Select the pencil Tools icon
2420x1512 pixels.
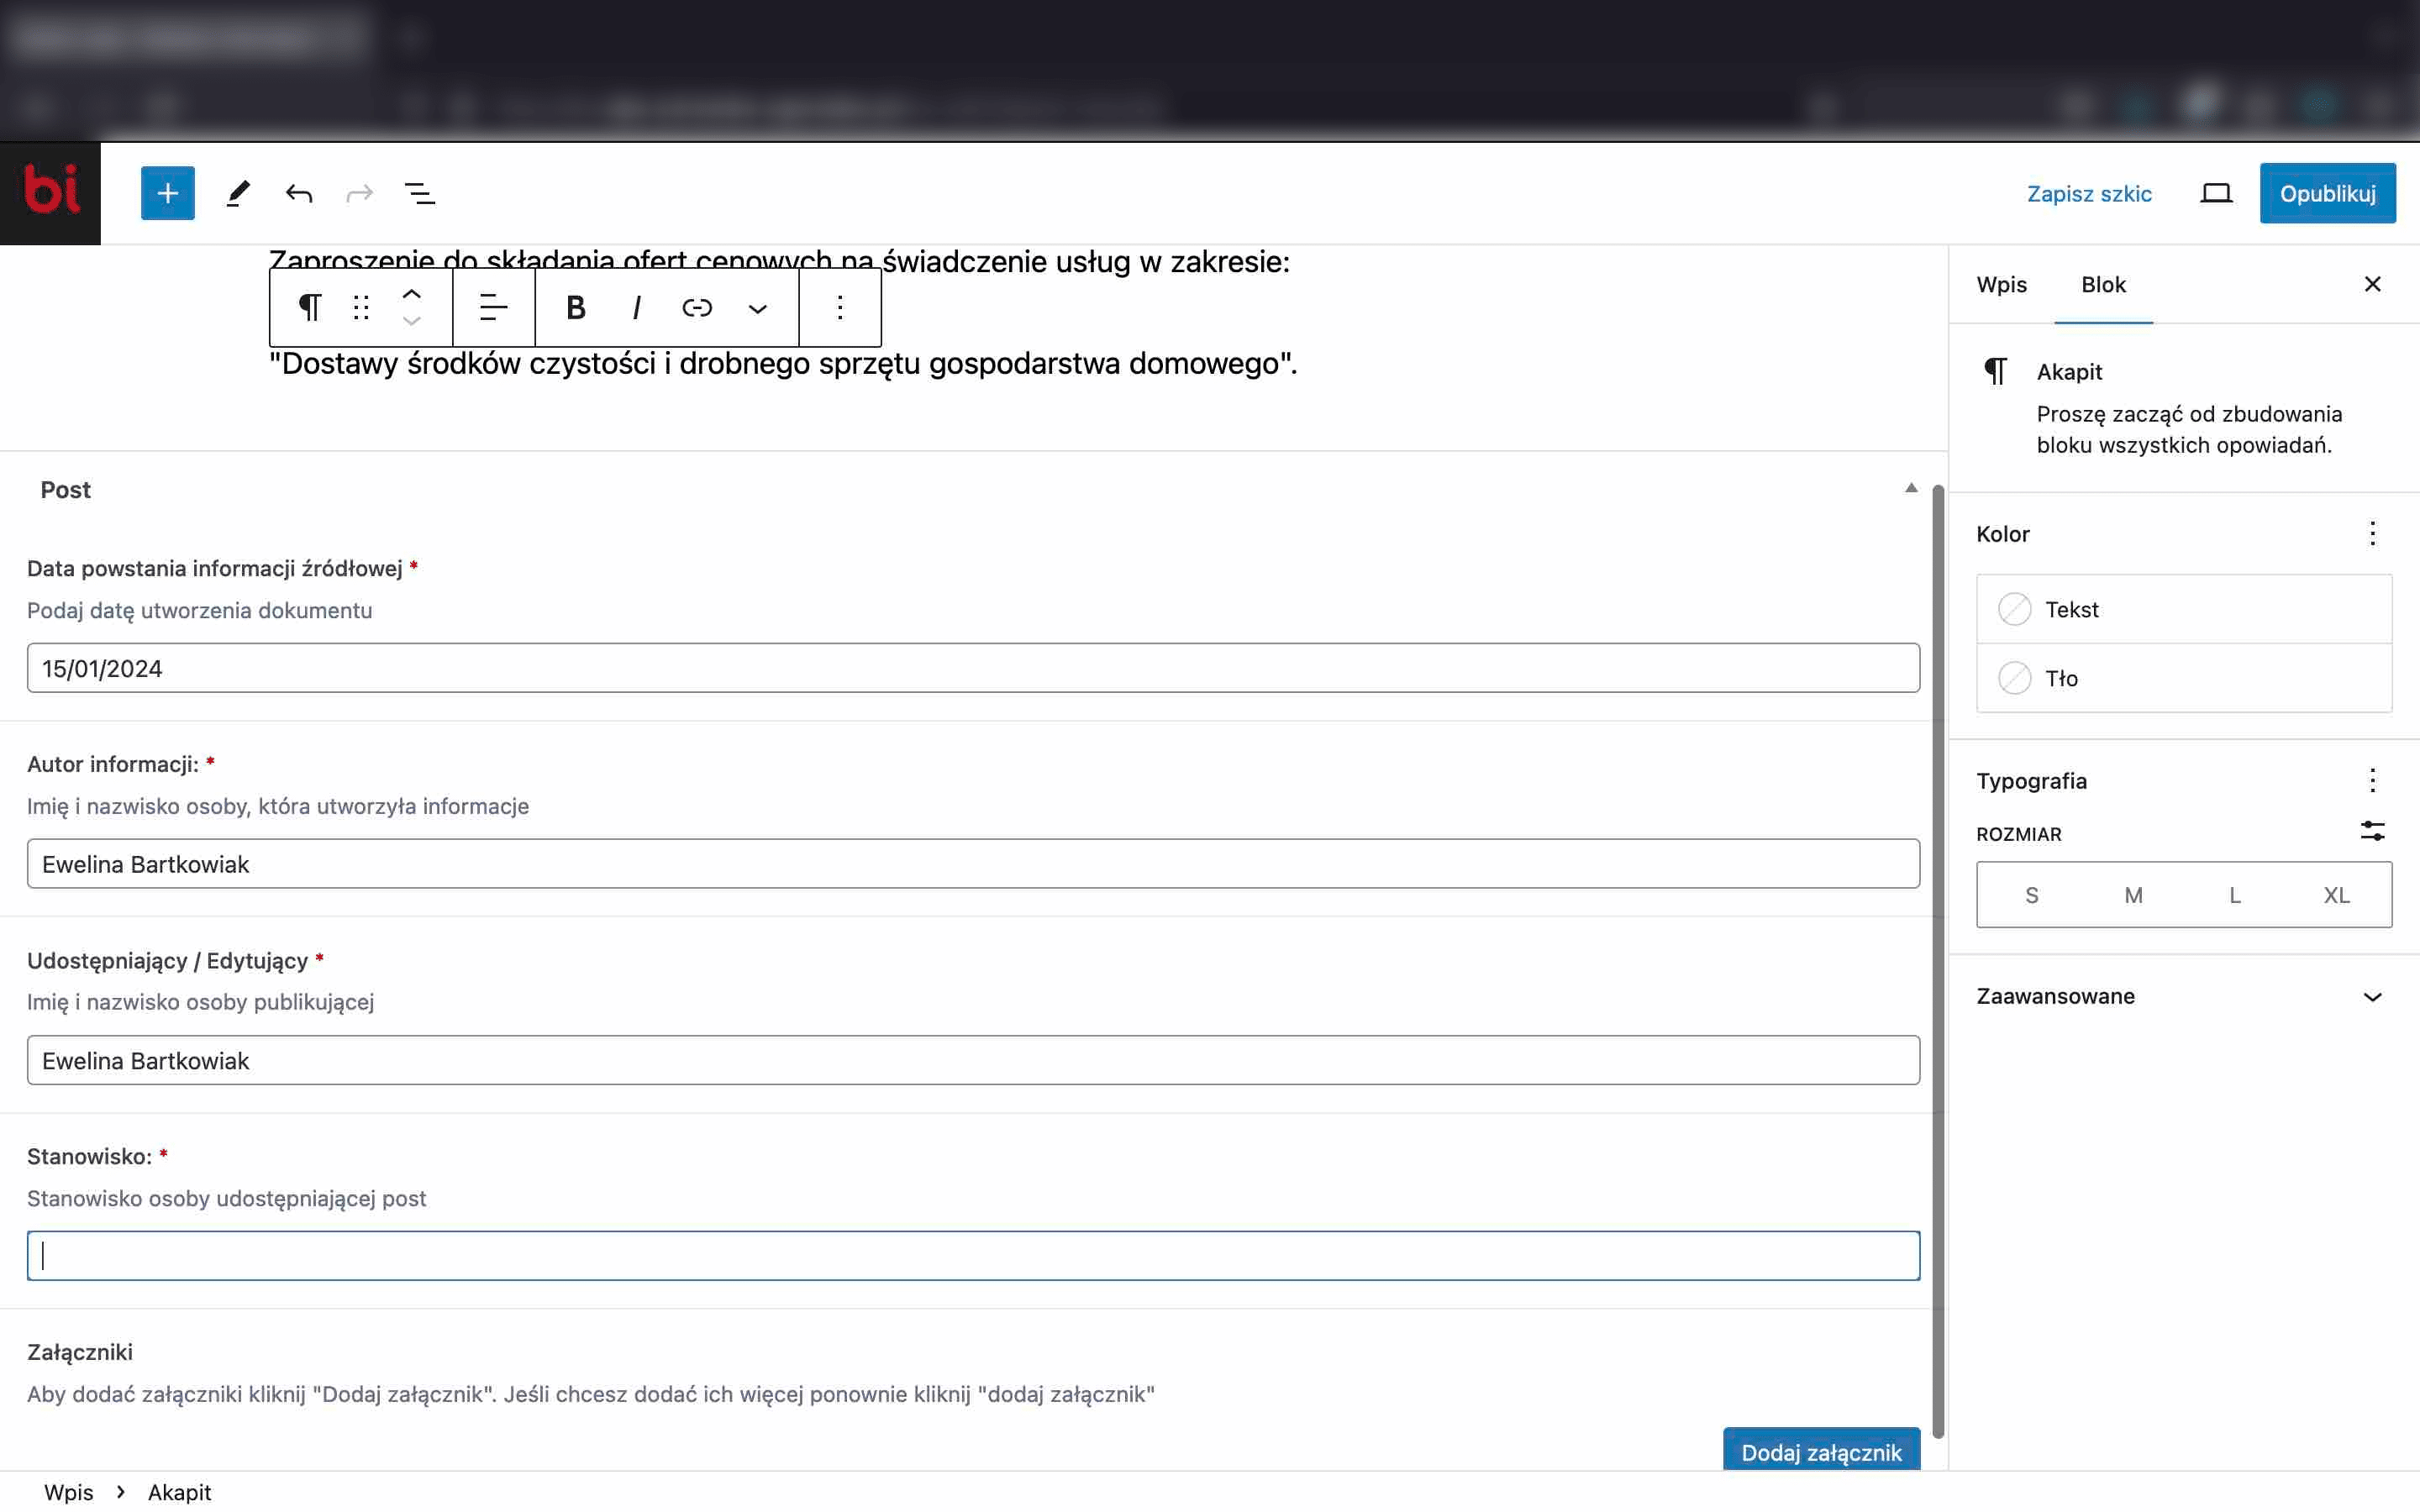coord(237,193)
